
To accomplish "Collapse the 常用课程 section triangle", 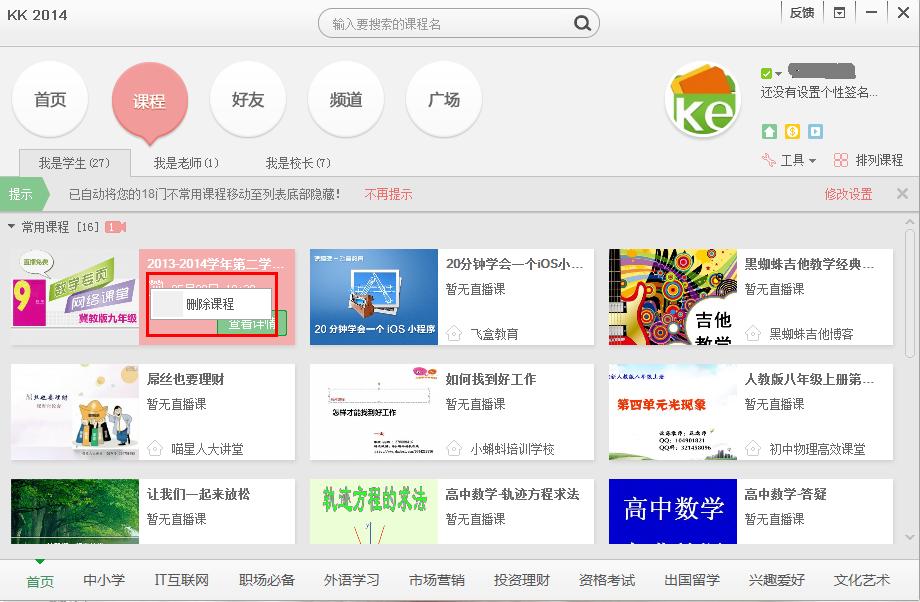I will [11, 226].
